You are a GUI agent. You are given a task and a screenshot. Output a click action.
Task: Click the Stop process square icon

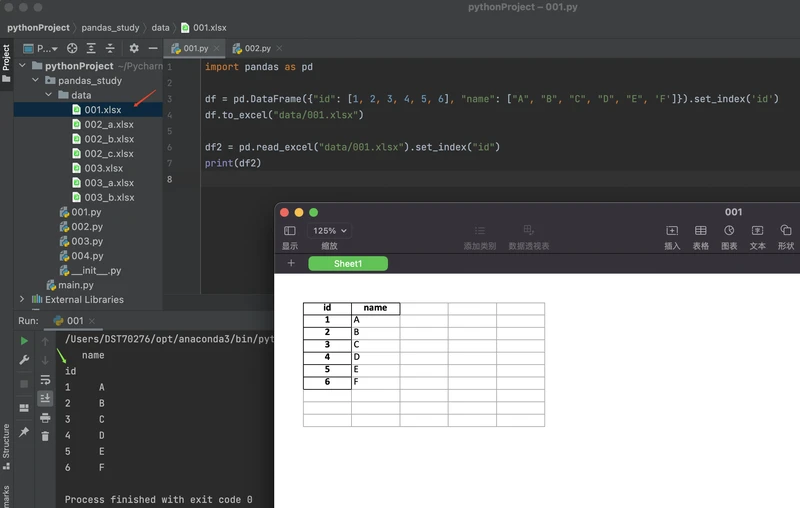click(x=24, y=384)
